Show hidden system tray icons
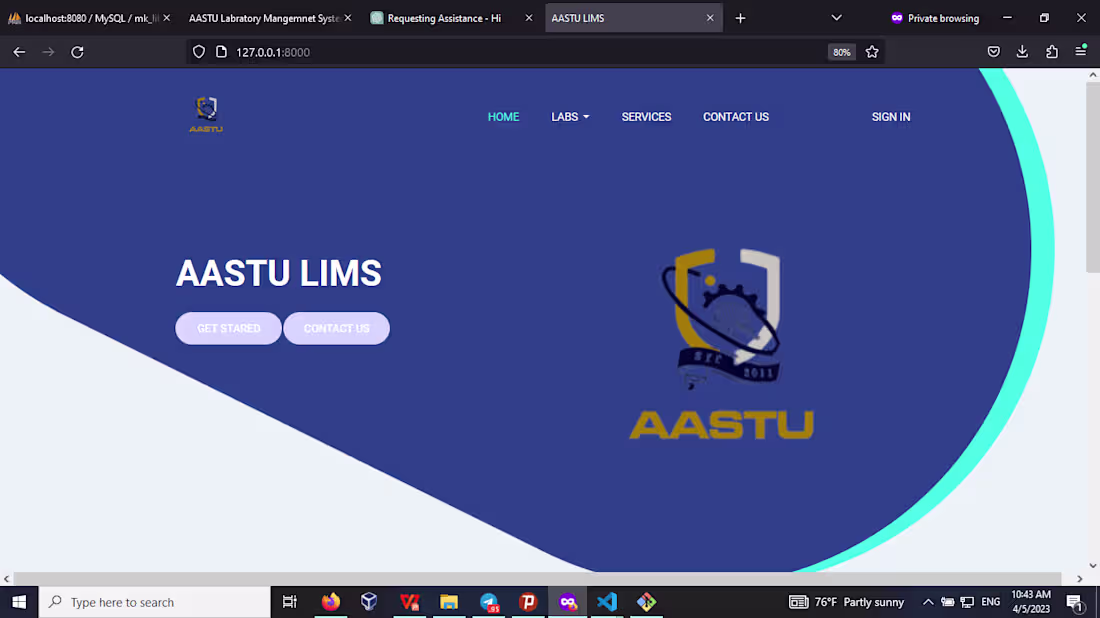 (x=927, y=602)
